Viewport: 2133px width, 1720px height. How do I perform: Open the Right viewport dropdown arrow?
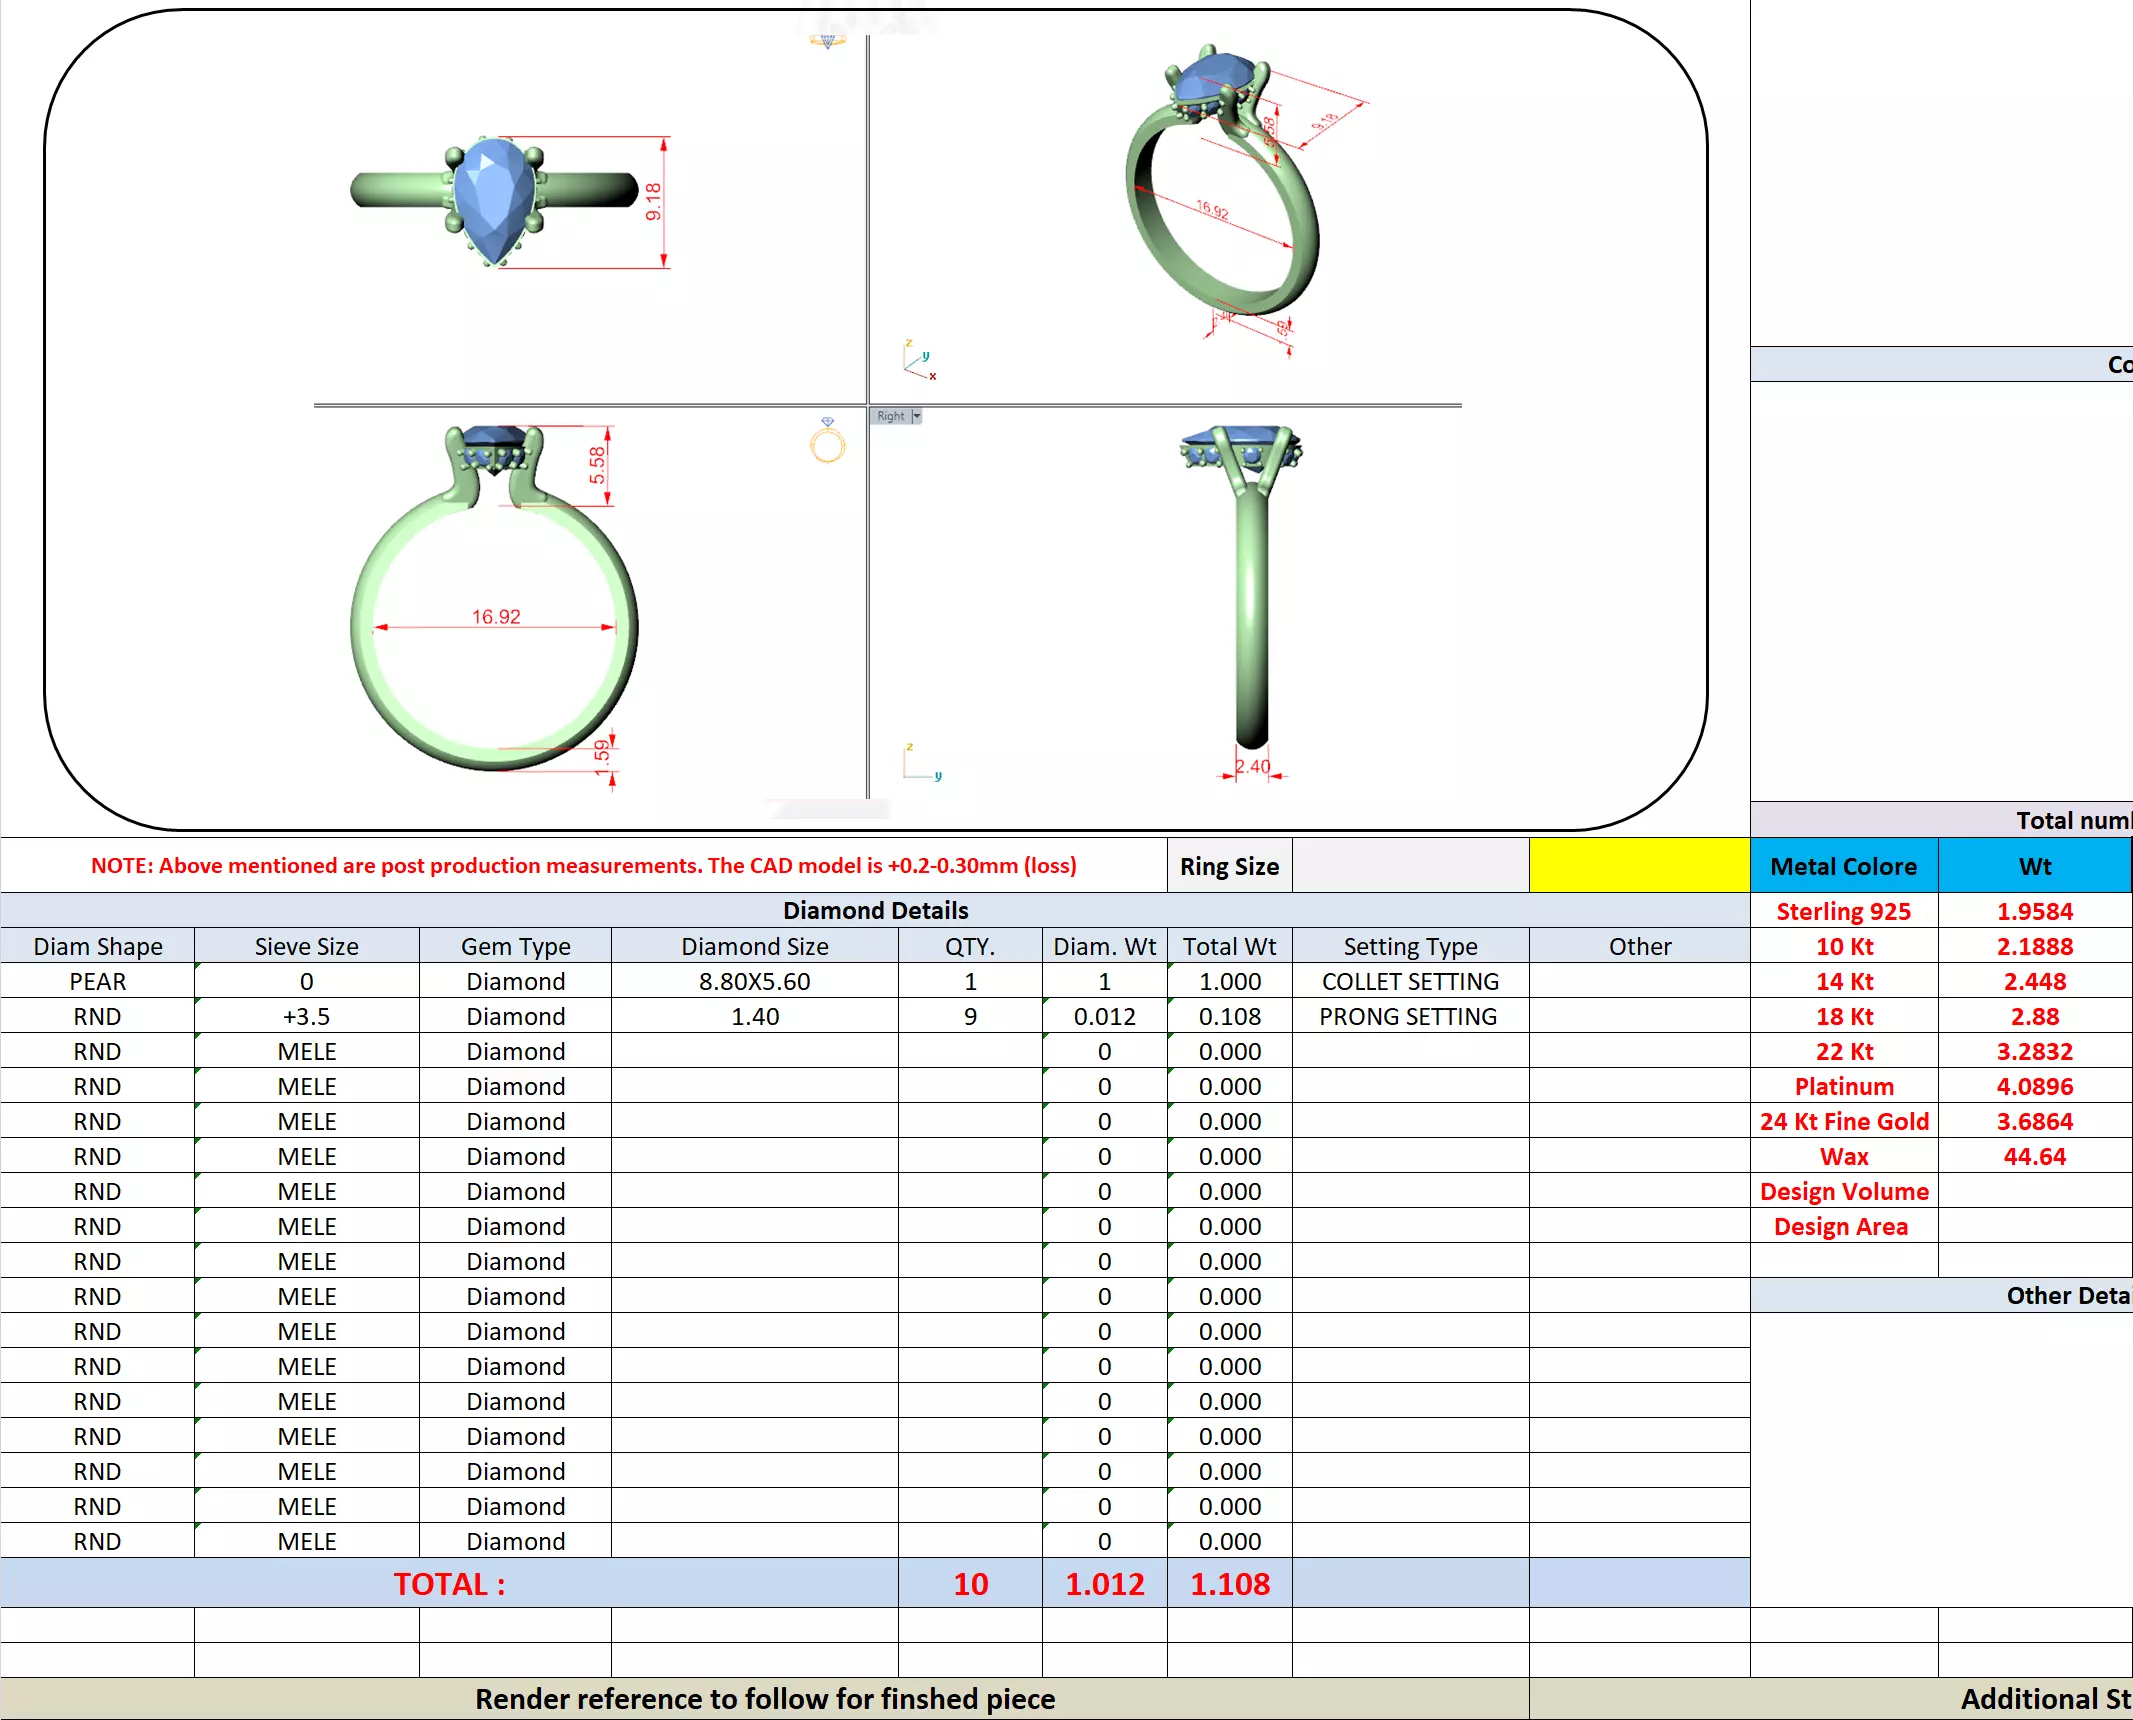(916, 416)
